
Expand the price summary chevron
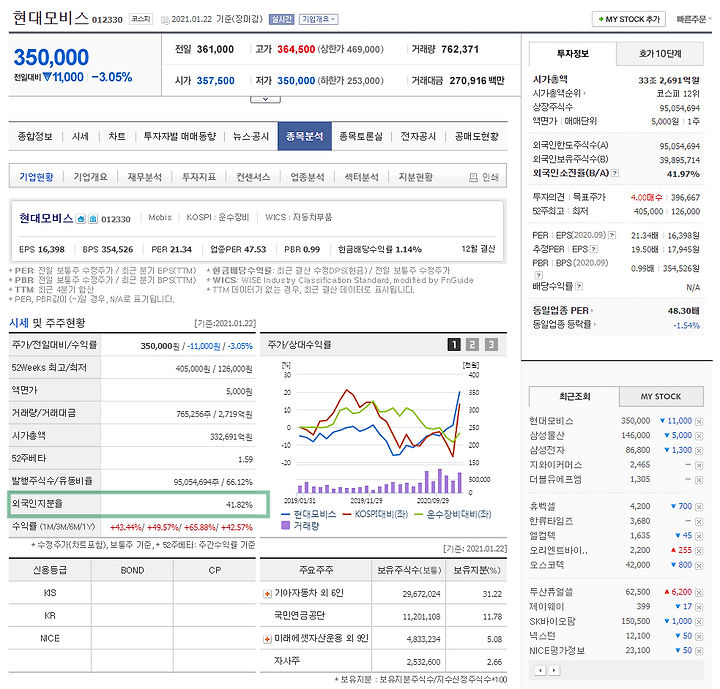click(x=265, y=99)
